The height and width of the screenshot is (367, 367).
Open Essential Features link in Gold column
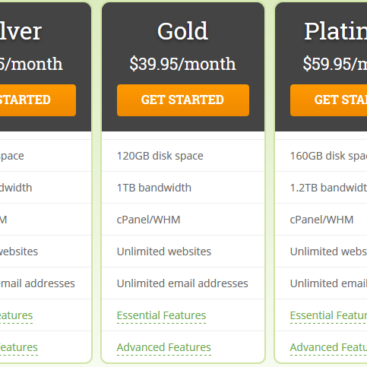(161, 315)
